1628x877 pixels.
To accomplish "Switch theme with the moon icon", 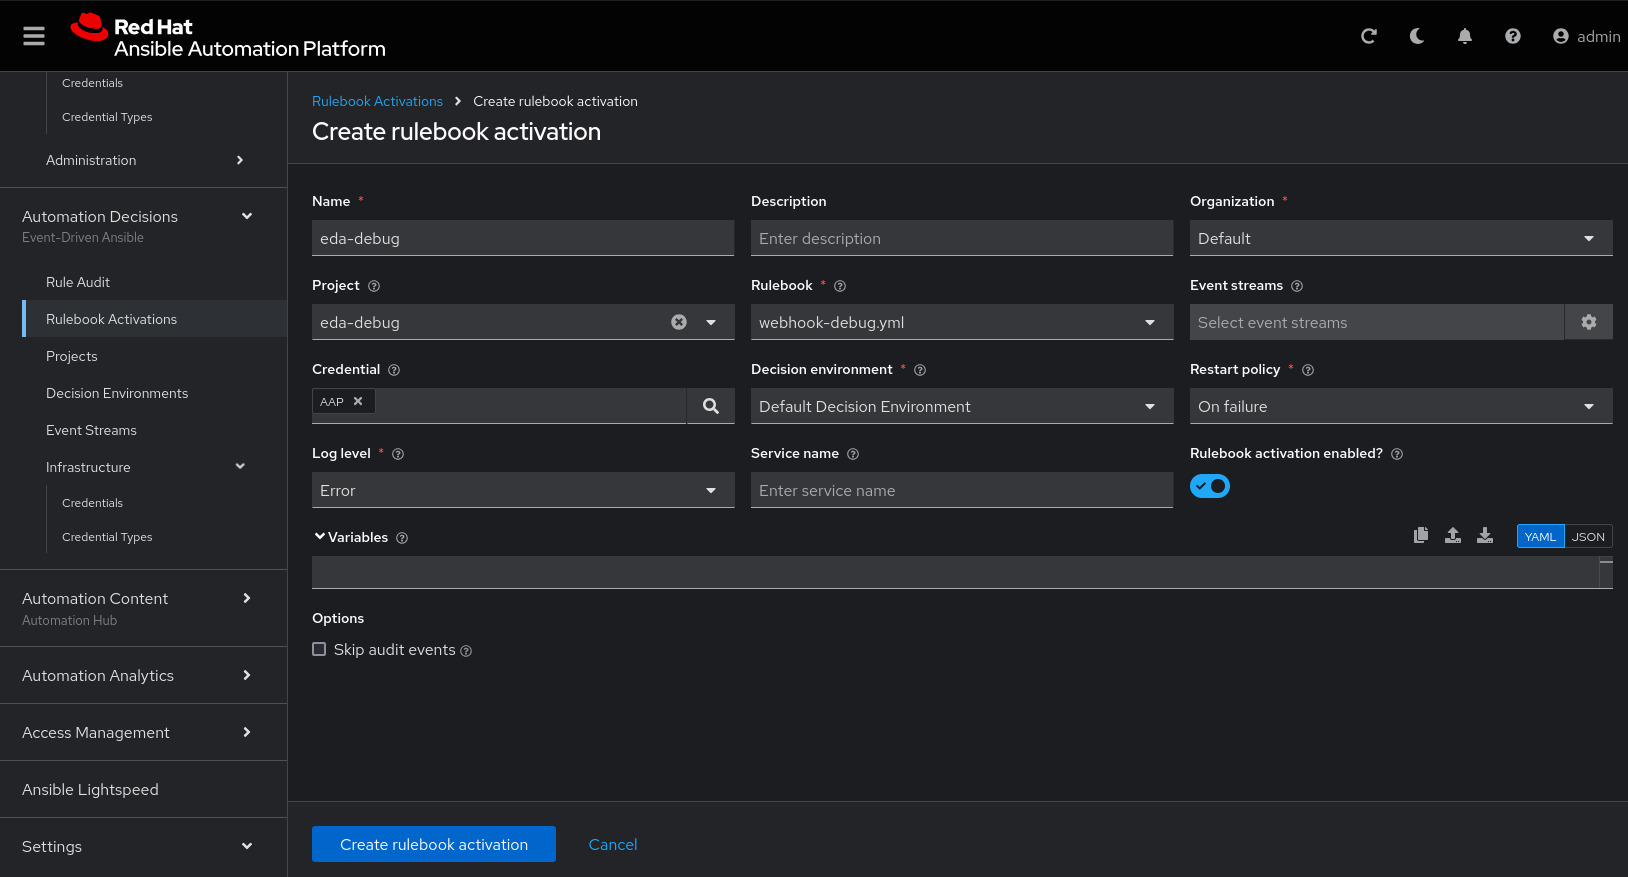I will tap(1417, 36).
